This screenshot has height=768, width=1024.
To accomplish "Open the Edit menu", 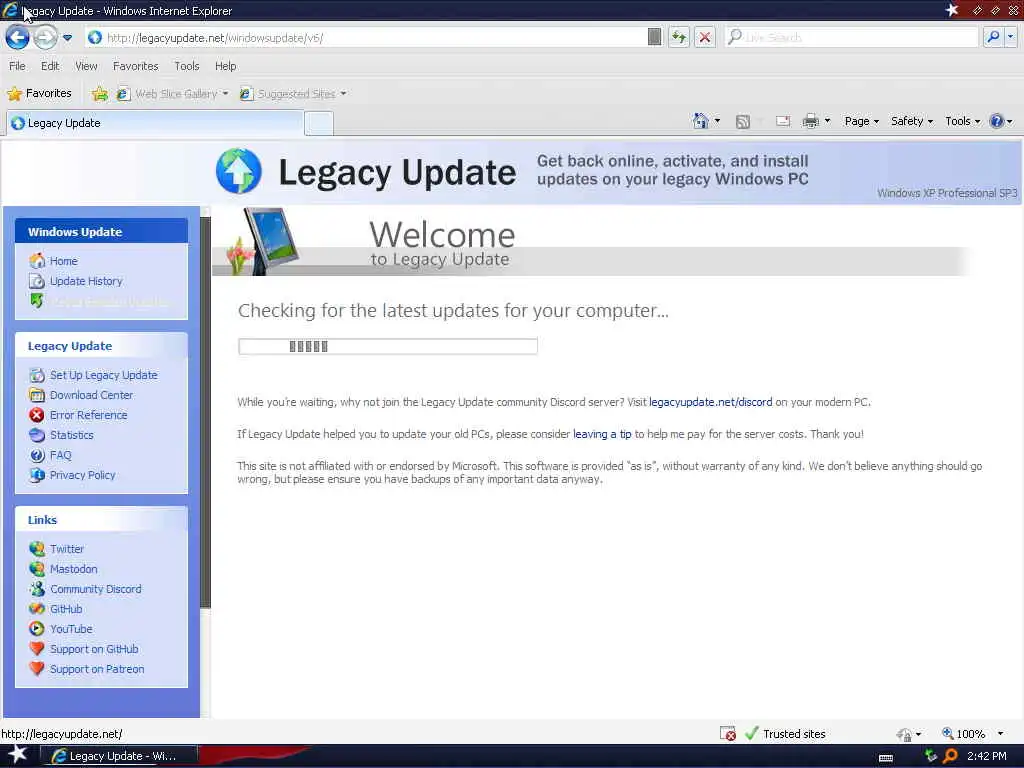I will [x=50, y=66].
